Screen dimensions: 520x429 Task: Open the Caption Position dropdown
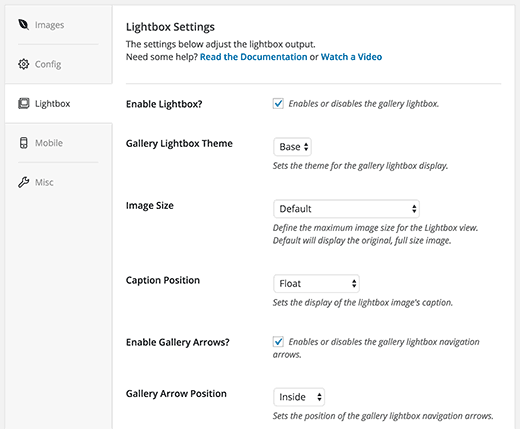[316, 283]
